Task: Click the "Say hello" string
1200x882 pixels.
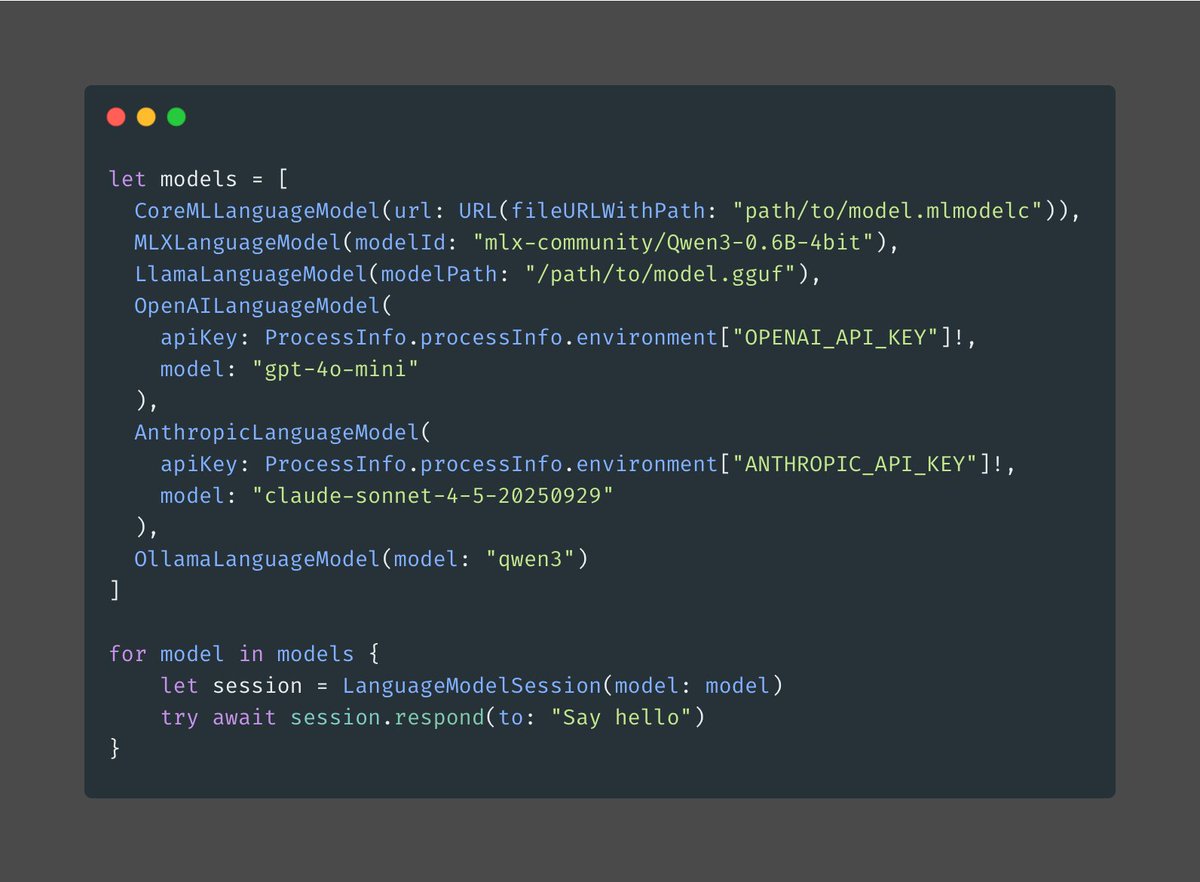Action: click(622, 718)
